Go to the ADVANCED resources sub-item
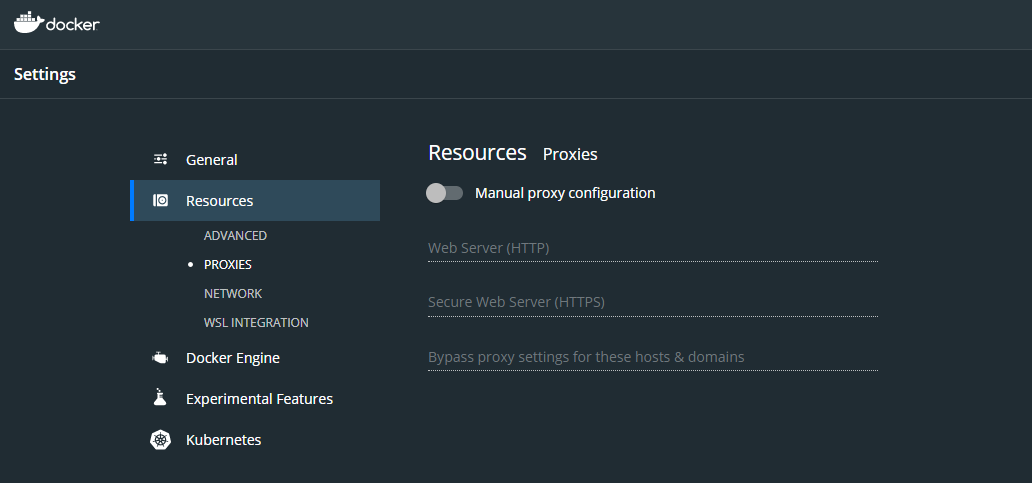This screenshot has width=1032, height=483. point(235,236)
